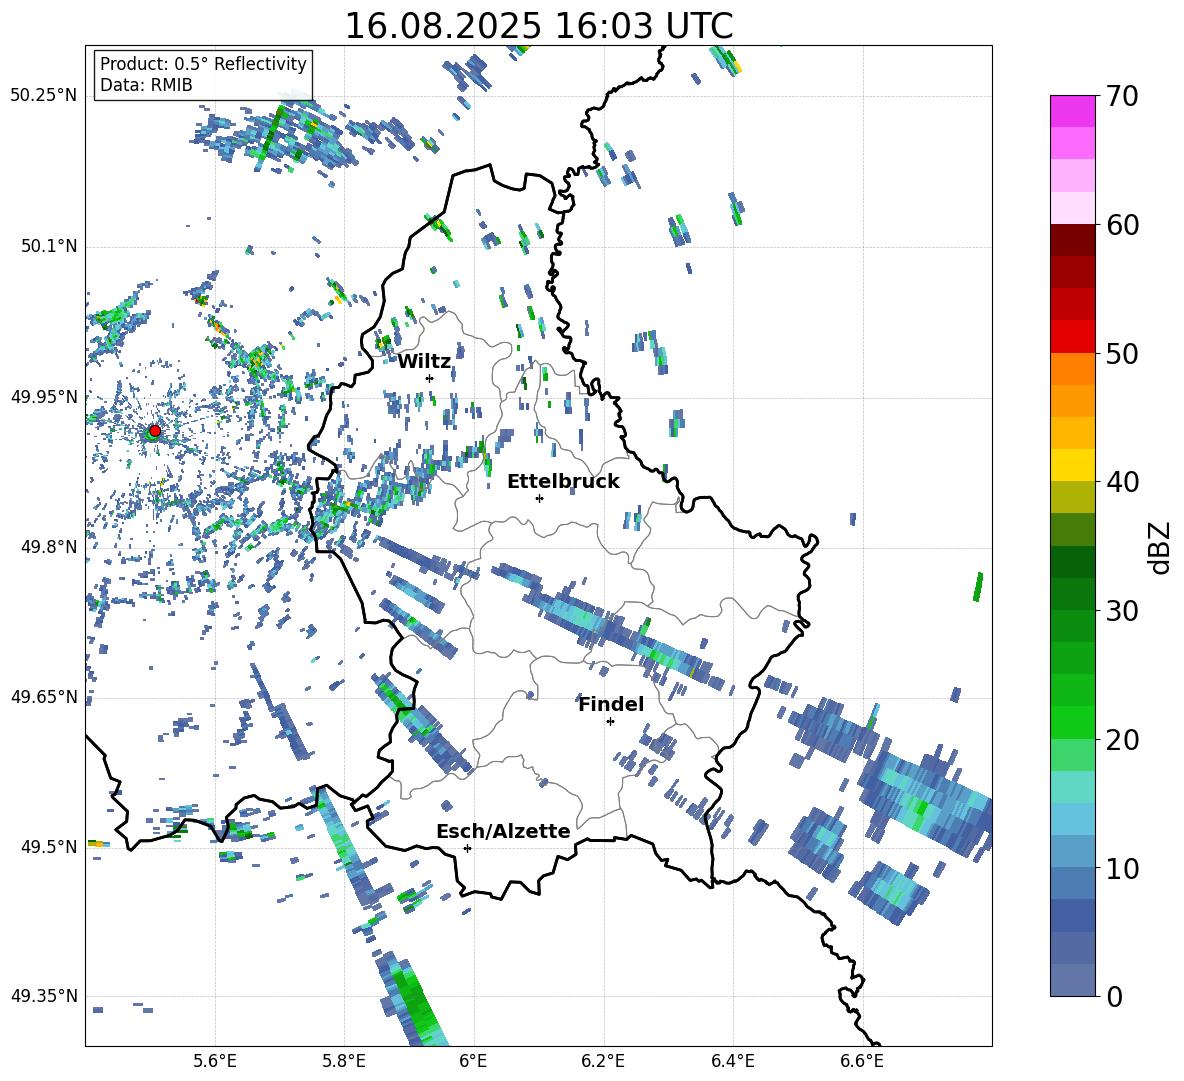1184x1081 pixels.
Task: Click the plus marker below Findel
Action: pos(610,722)
